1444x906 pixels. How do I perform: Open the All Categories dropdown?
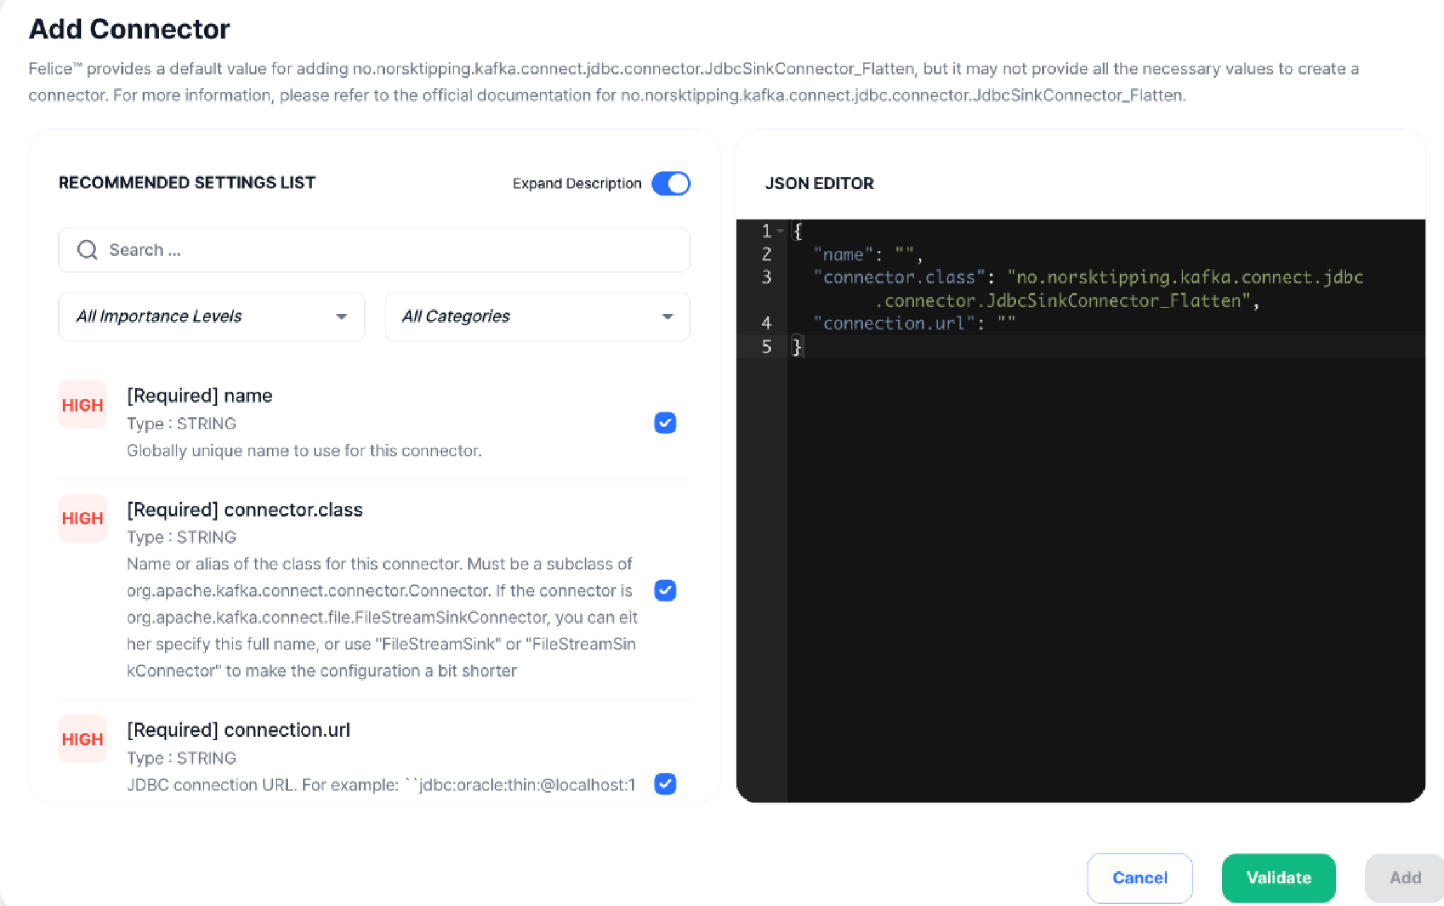[537, 316]
